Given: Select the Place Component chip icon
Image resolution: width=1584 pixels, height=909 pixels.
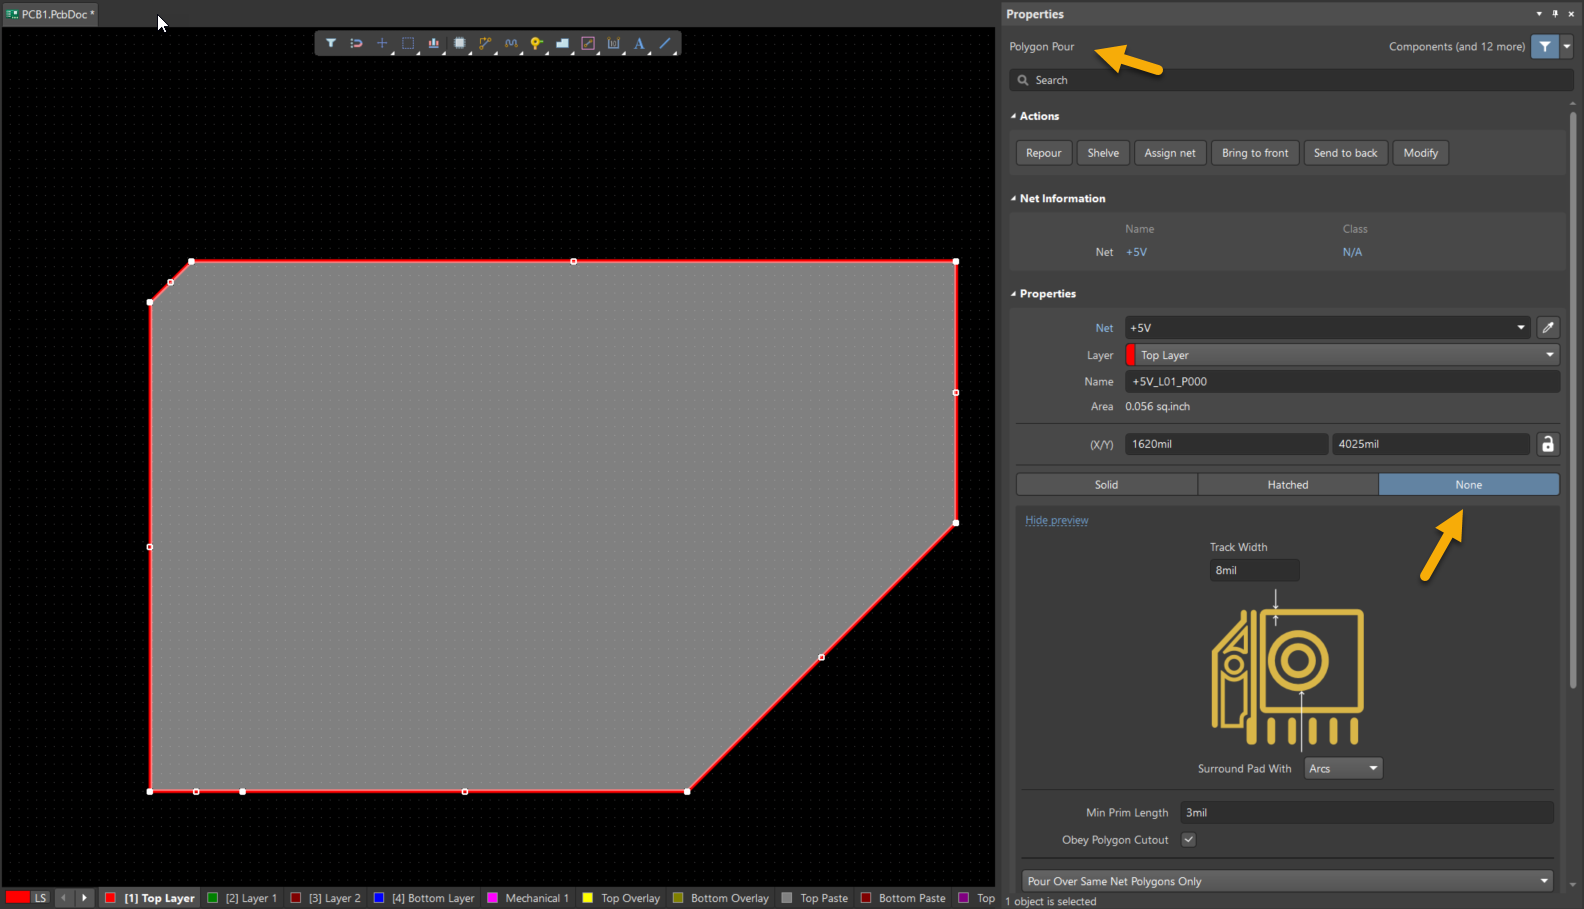Looking at the screenshot, I should pos(460,43).
